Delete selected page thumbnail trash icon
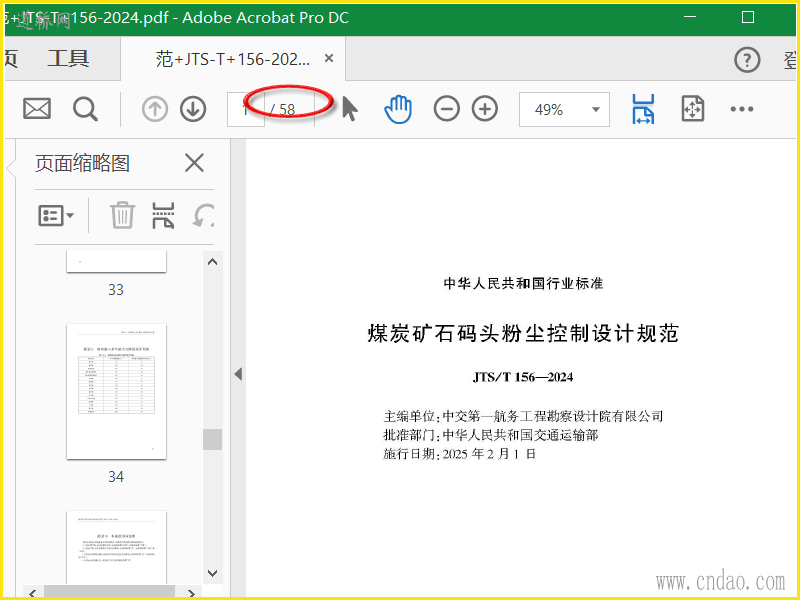This screenshot has width=800, height=600. [122, 215]
